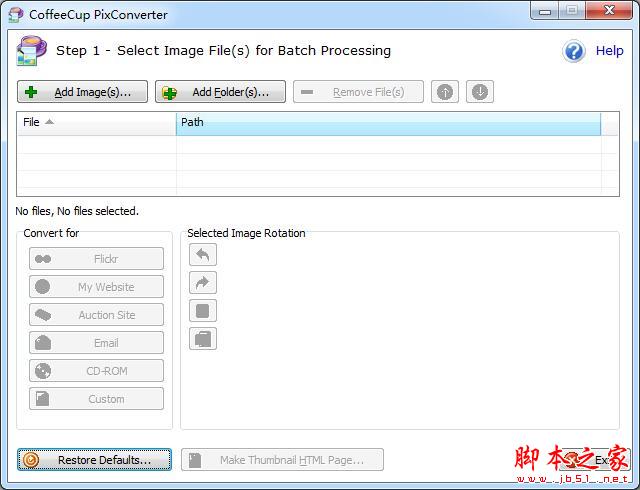Click the fourth rotation icon (stacked pages)
640x490 pixels.
(x=203, y=339)
